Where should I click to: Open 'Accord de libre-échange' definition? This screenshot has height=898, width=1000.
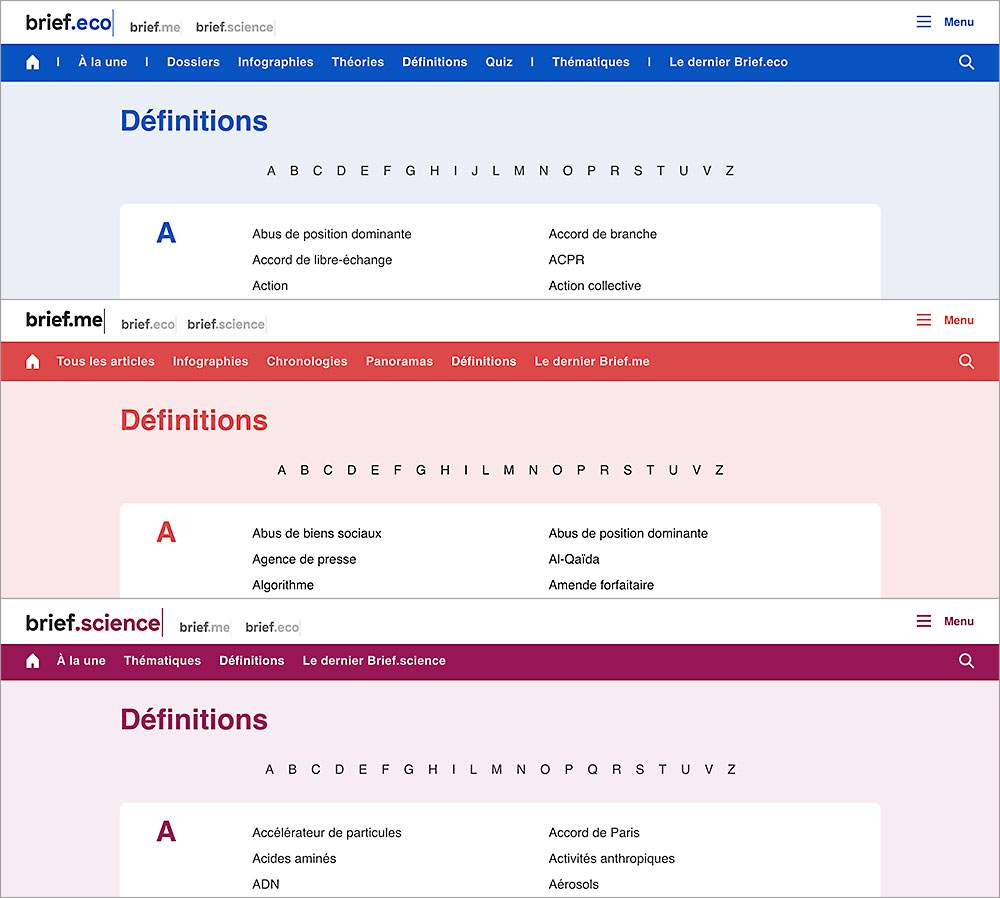coord(322,260)
